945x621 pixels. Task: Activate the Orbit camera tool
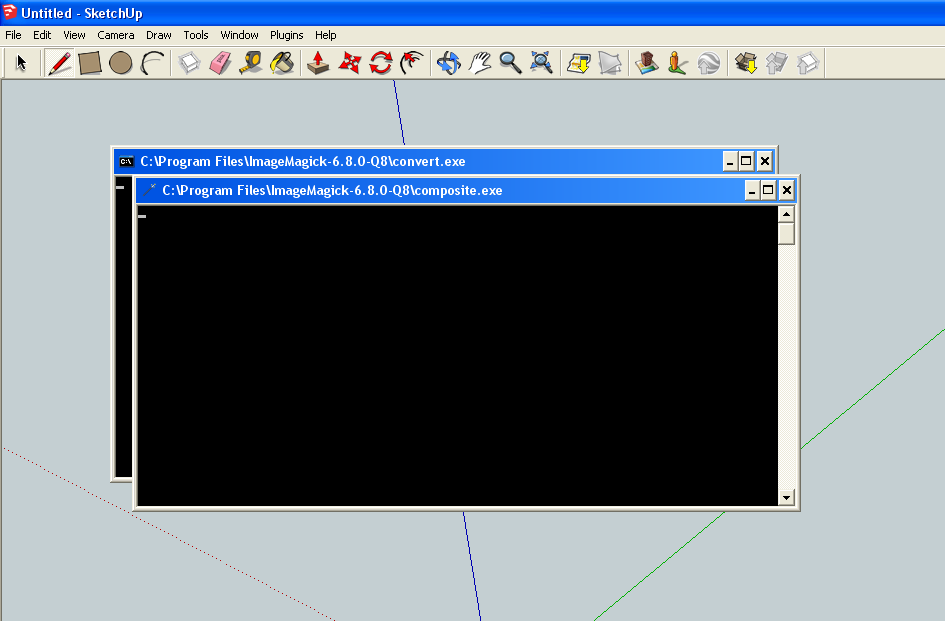[x=448, y=63]
